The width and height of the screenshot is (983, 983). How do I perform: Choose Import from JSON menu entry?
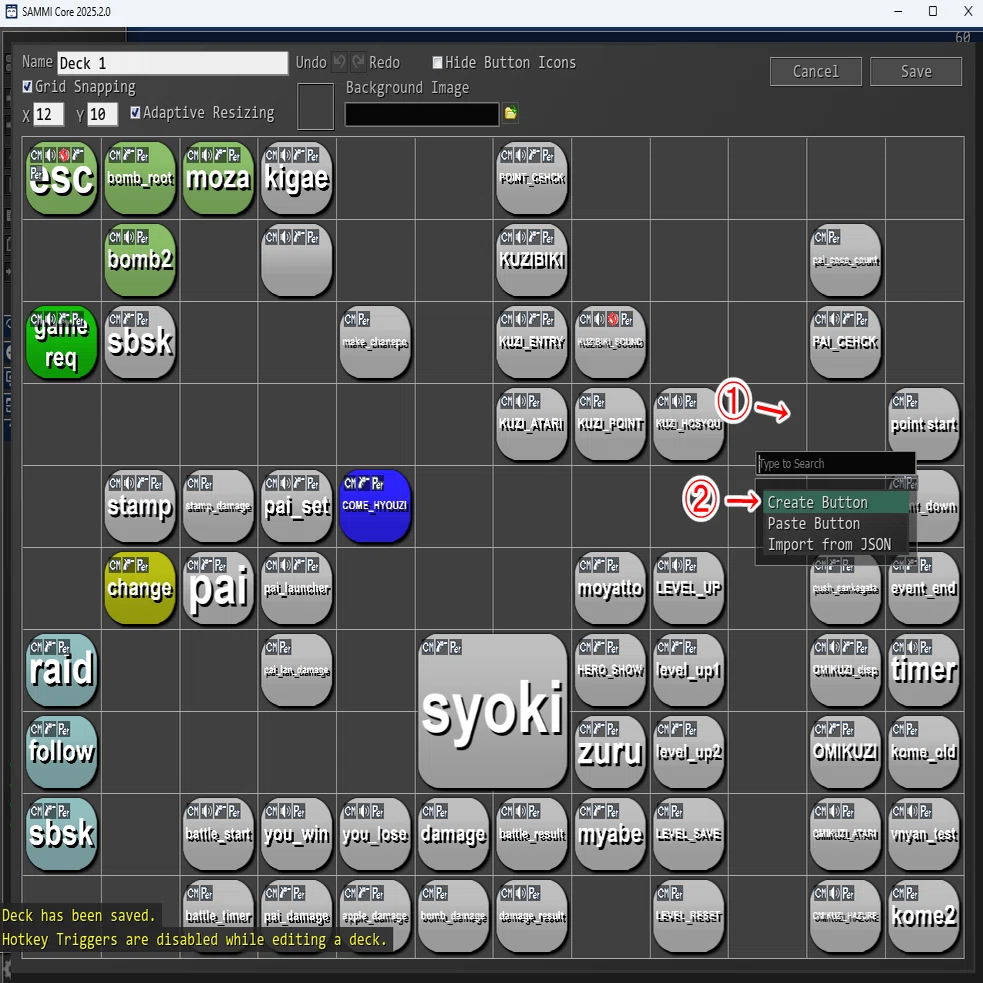(x=835, y=544)
